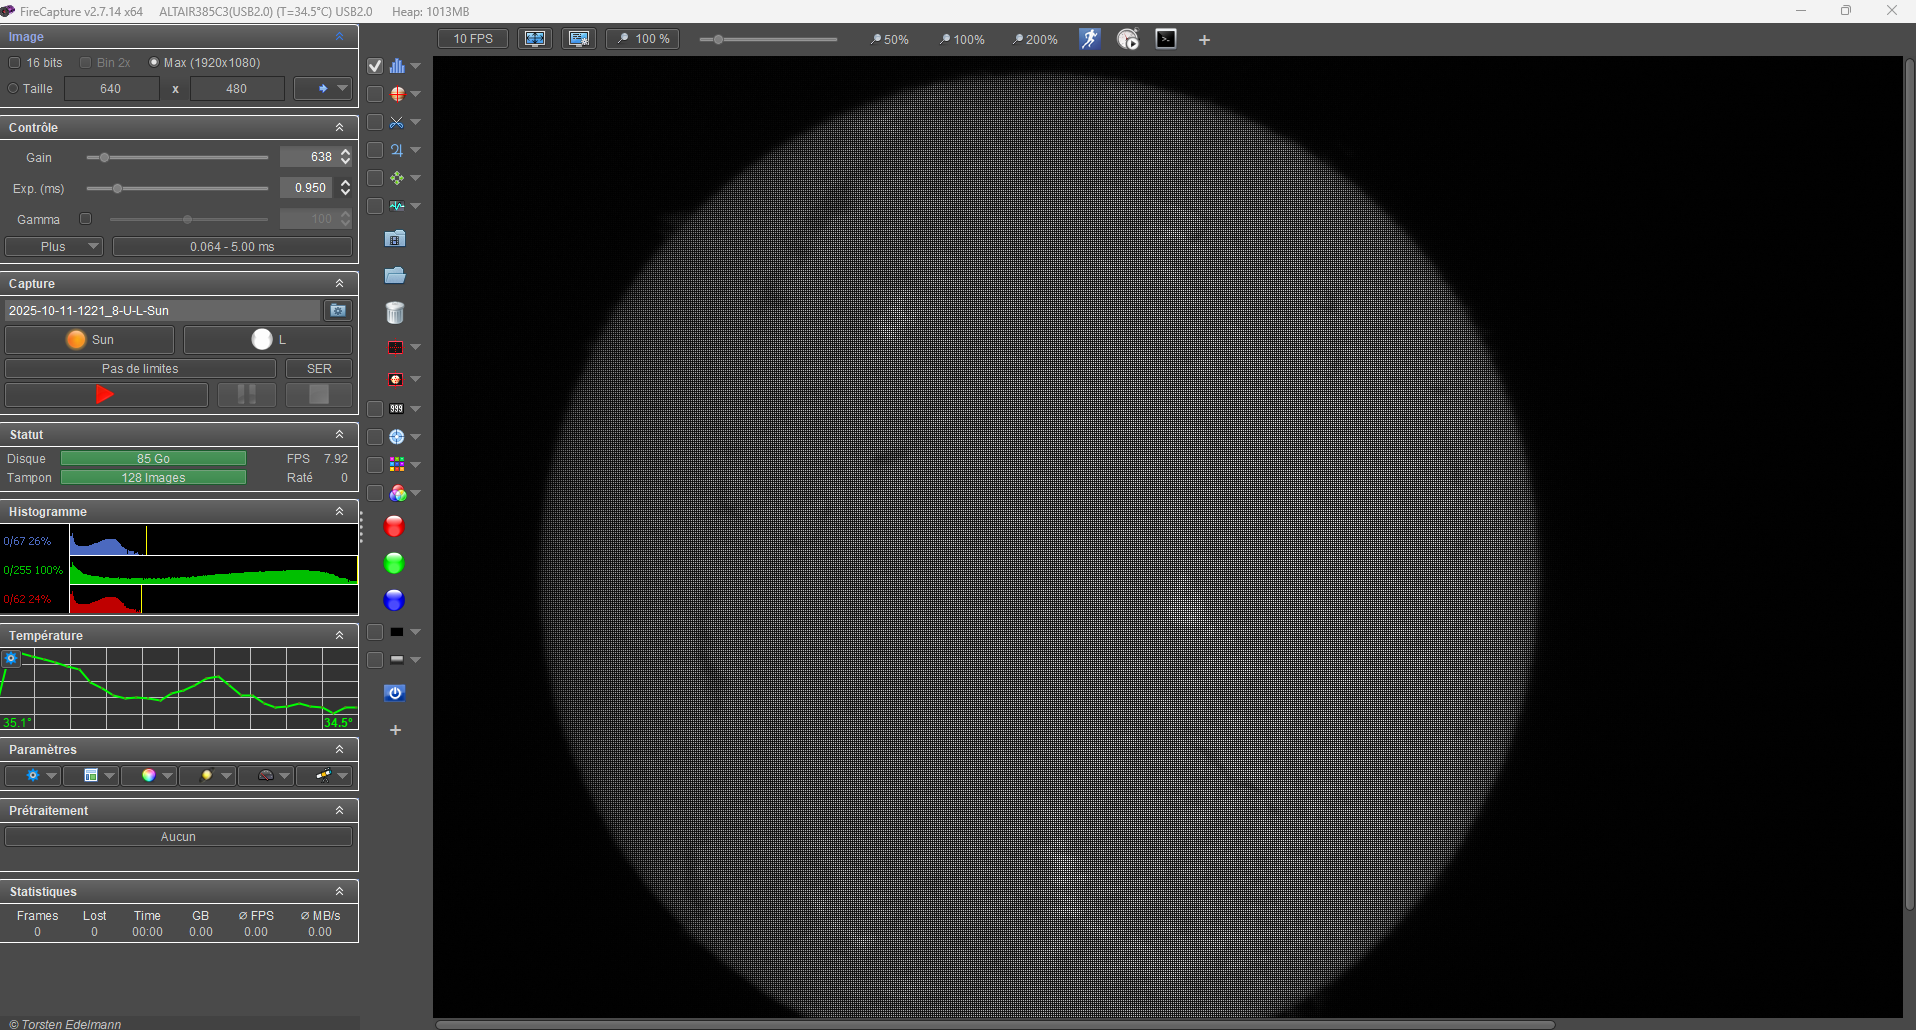Screen dimensions: 1916x1030
Task: Open the capture folder icon
Action: tap(395, 275)
